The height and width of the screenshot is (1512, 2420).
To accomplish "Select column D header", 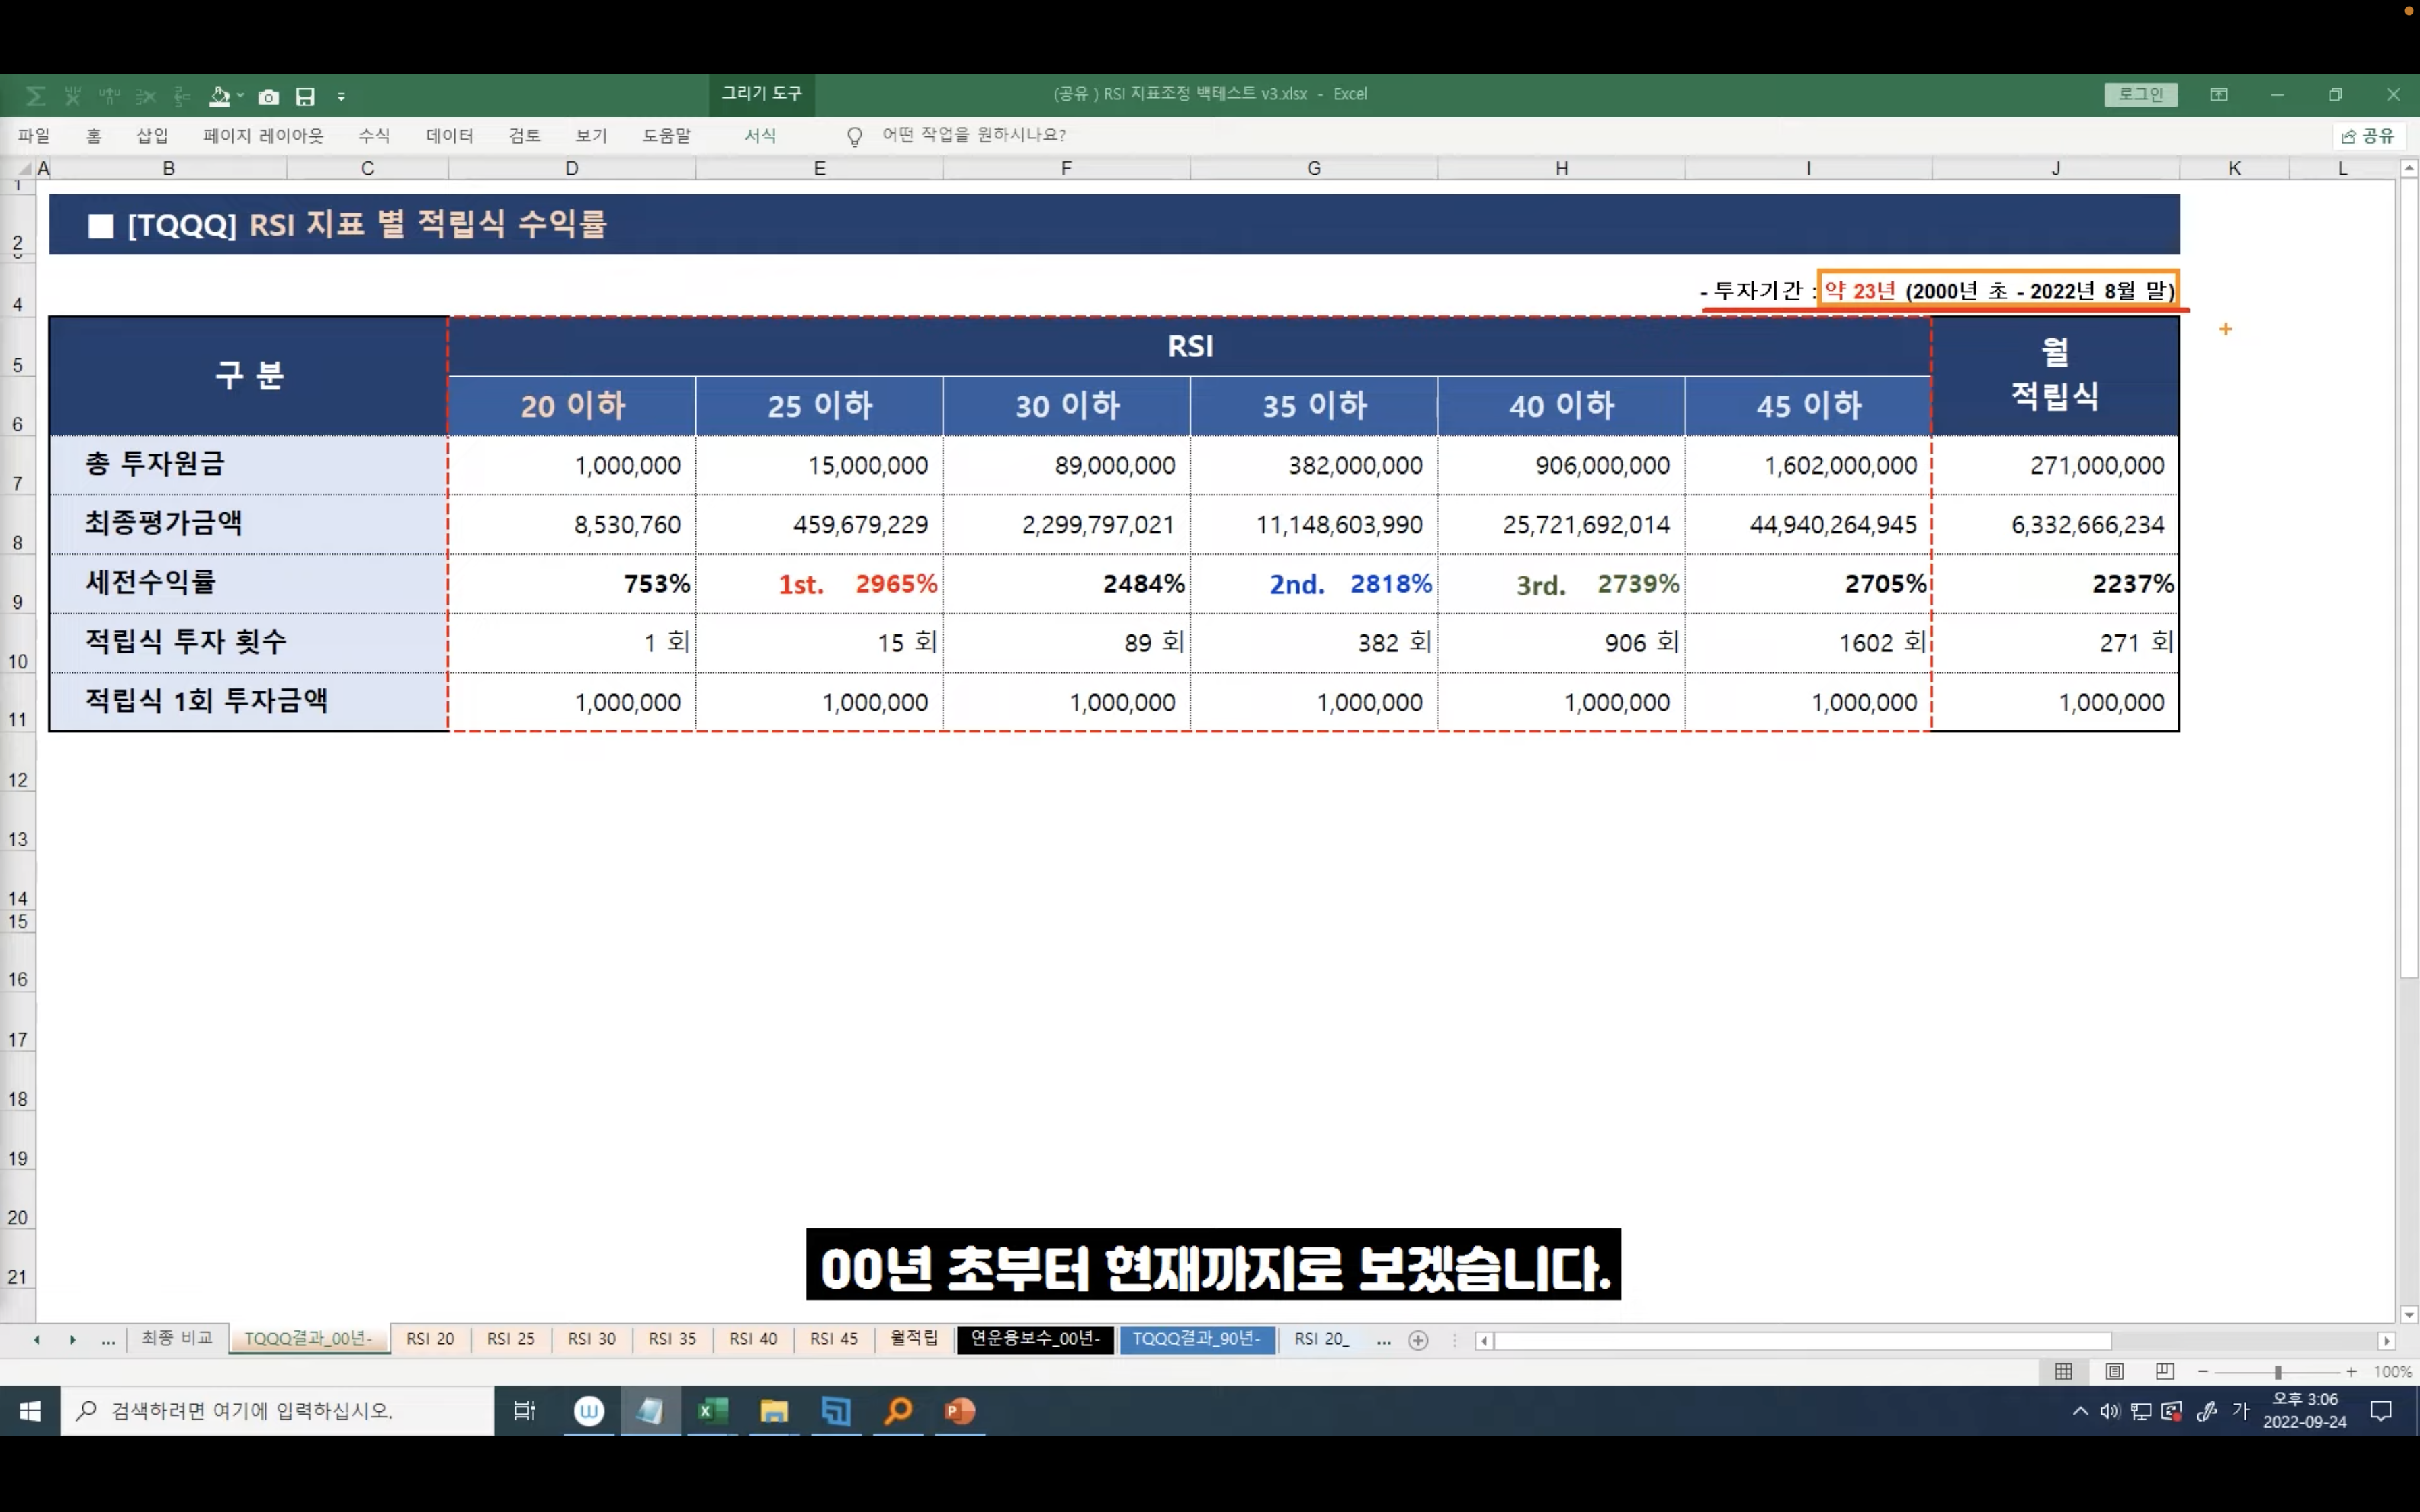I will click(571, 169).
